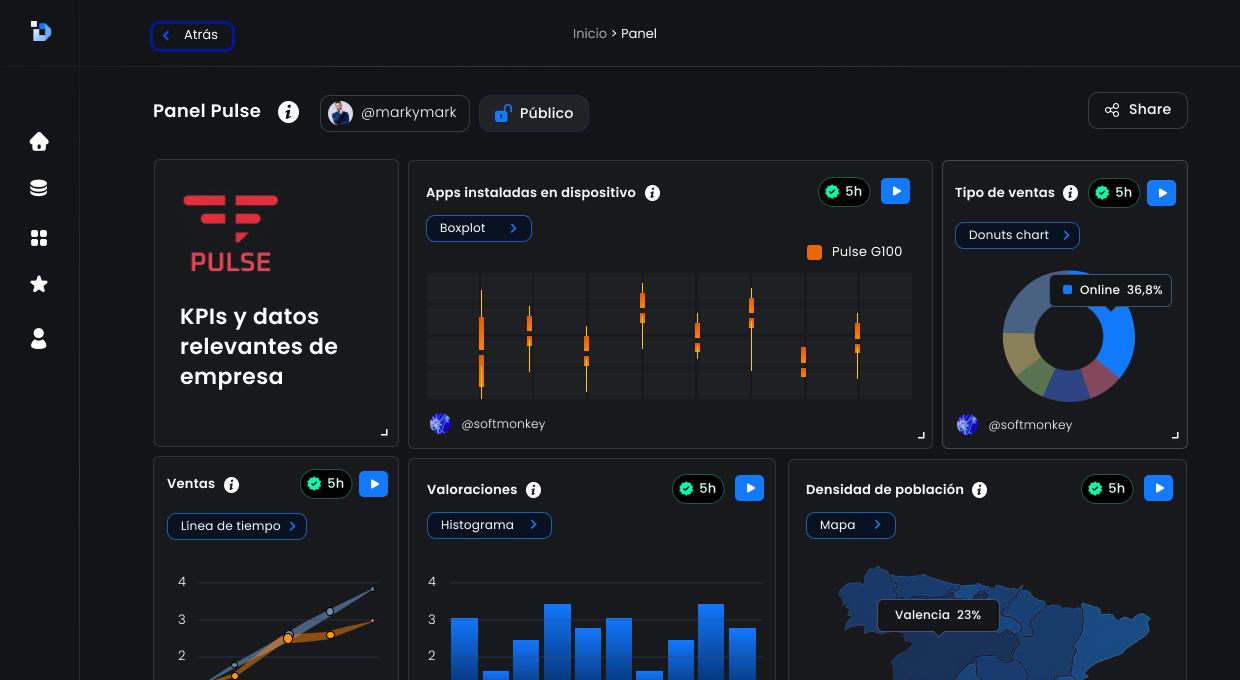Select Panel in the breadcrumb
Viewport: 1240px width, 680px height.
[639, 34]
